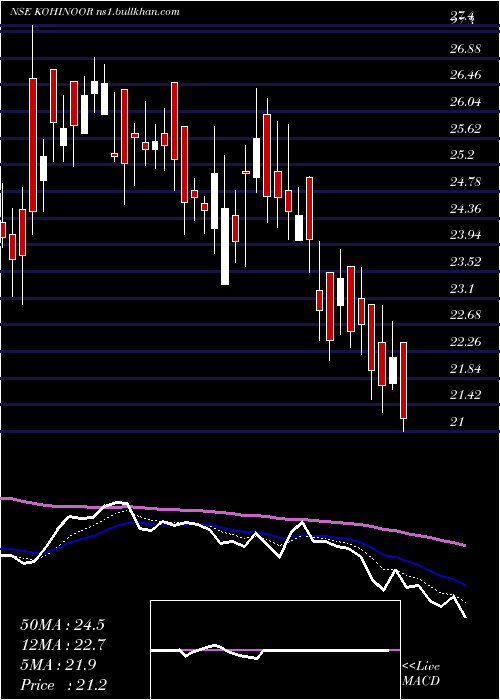500x700 pixels.
Task: Click the 26.04 price axis label
Action: [465, 102]
